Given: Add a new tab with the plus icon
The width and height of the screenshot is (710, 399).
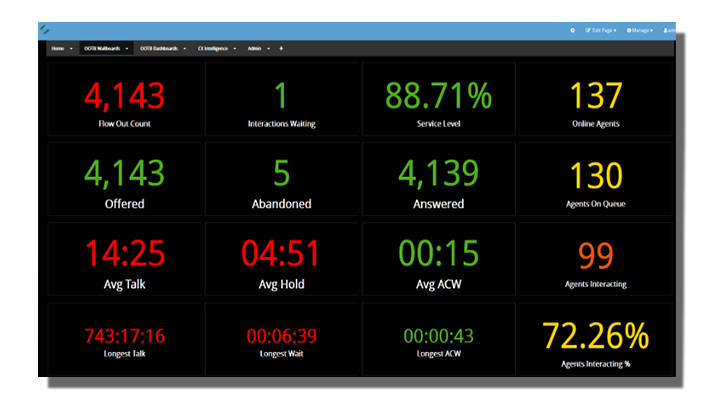Looking at the screenshot, I should (281, 48).
